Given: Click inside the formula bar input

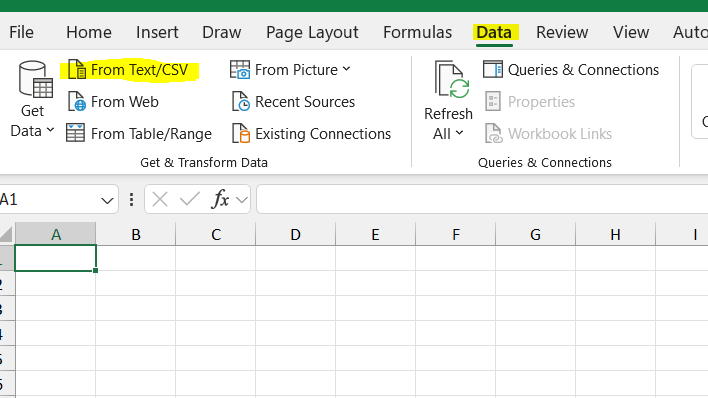Looking at the screenshot, I should click(482, 199).
